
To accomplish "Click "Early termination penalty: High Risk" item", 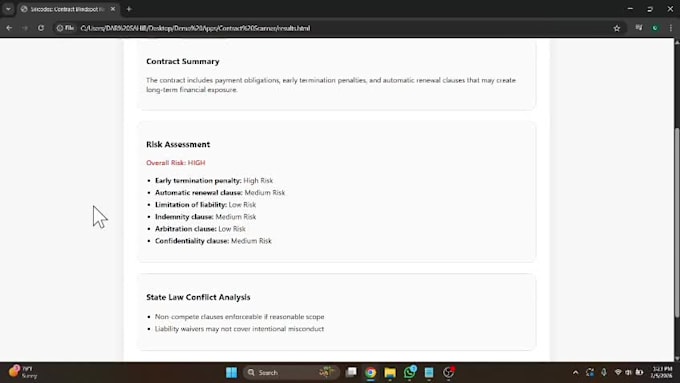I will coord(214,180).
